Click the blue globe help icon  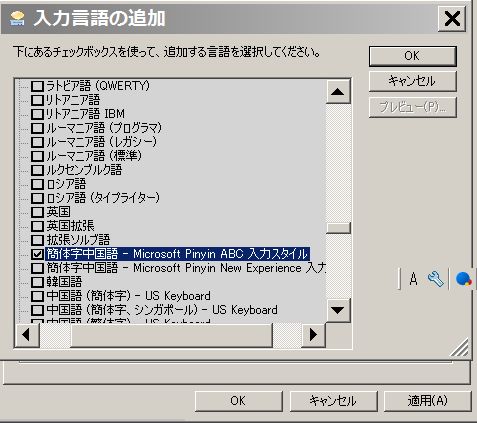click(x=463, y=279)
